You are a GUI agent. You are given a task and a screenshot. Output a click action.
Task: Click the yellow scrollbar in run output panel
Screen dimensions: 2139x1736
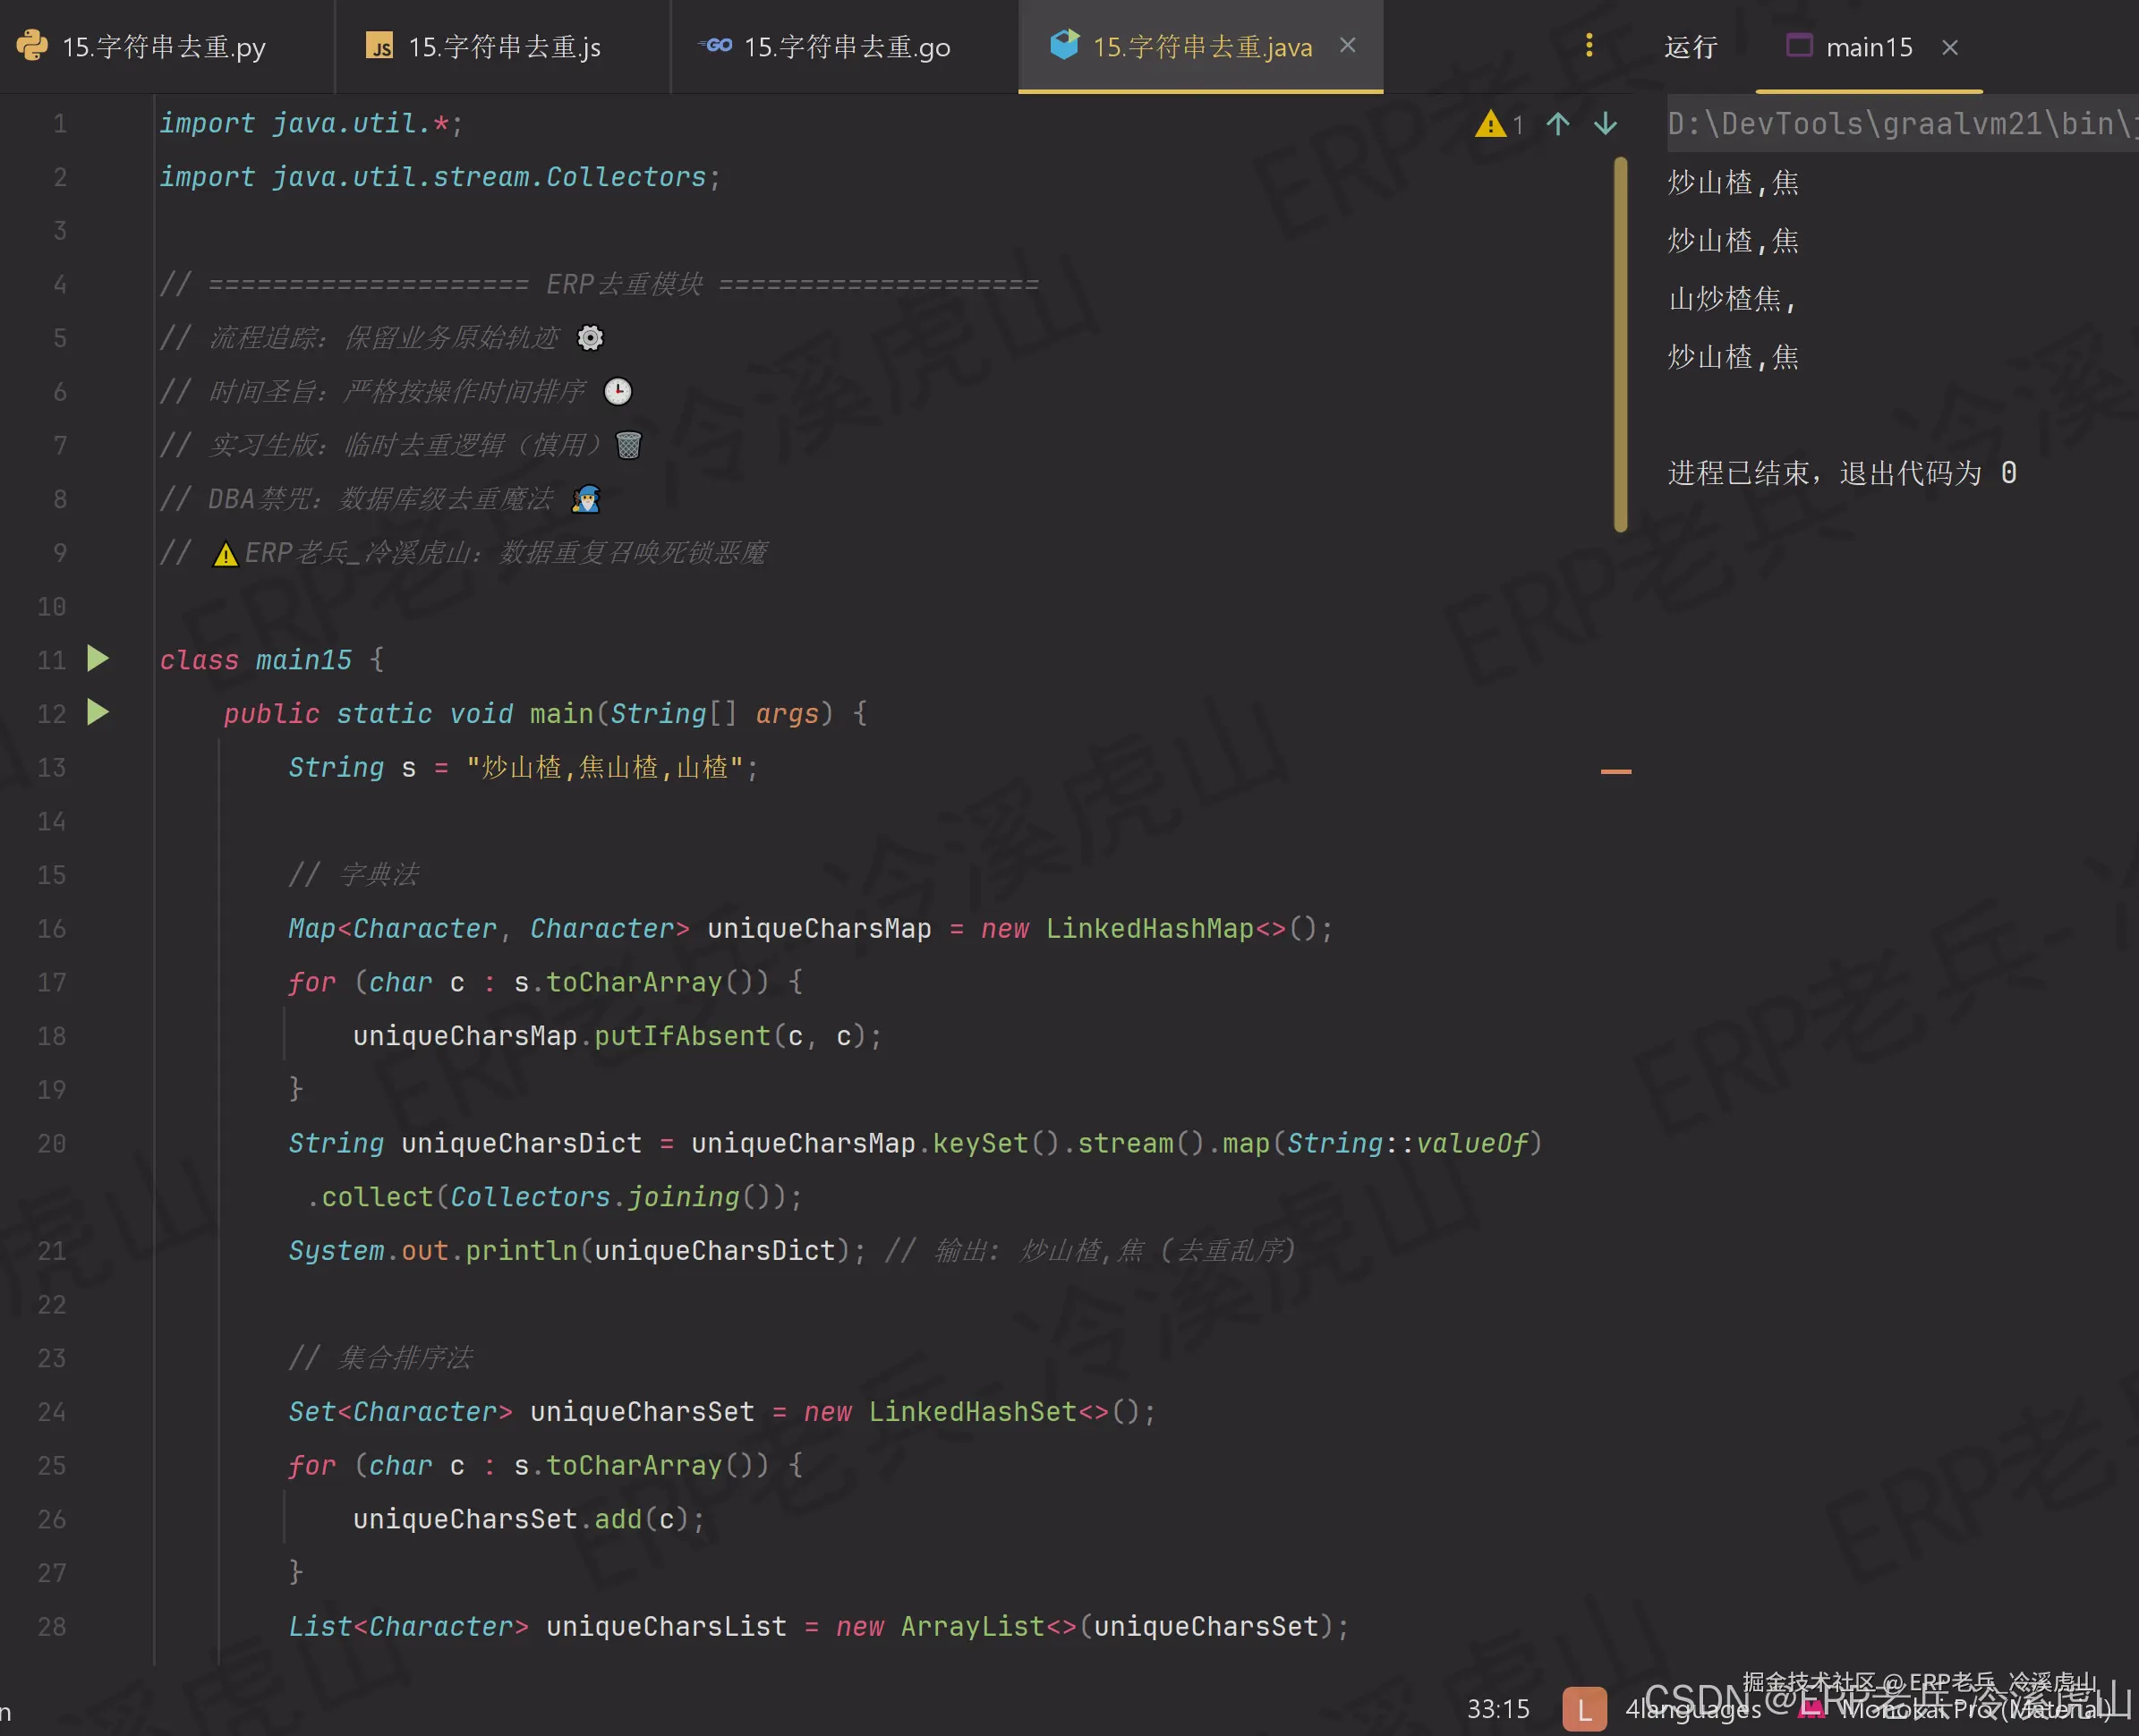(1623, 330)
